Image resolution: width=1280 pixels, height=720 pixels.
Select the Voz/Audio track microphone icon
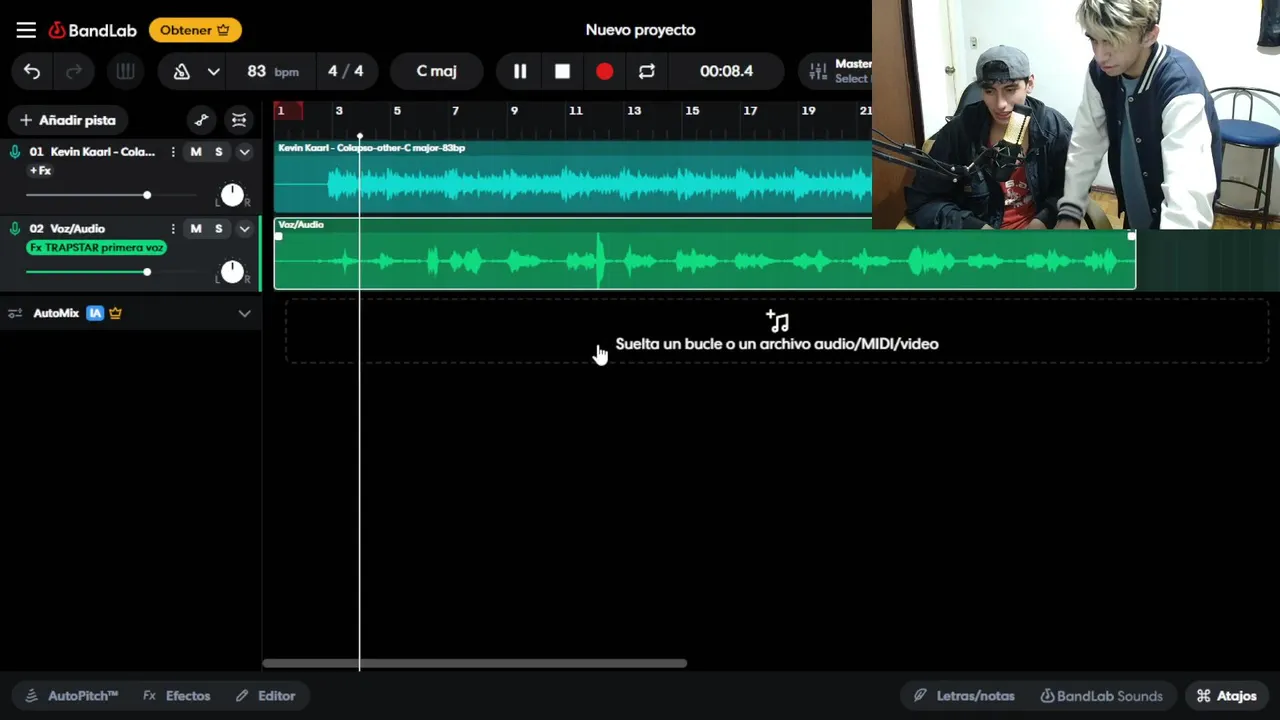coord(15,229)
